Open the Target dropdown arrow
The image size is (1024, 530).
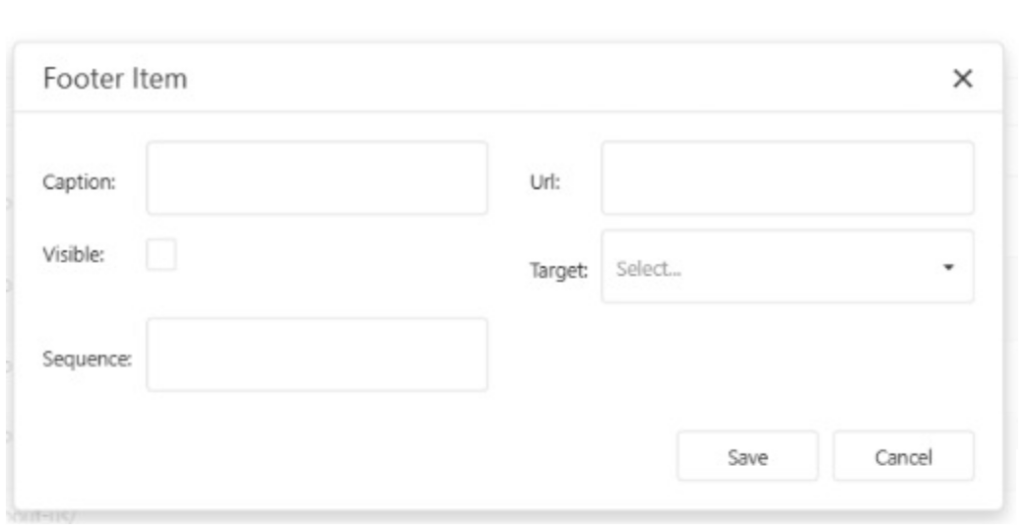click(x=949, y=268)
